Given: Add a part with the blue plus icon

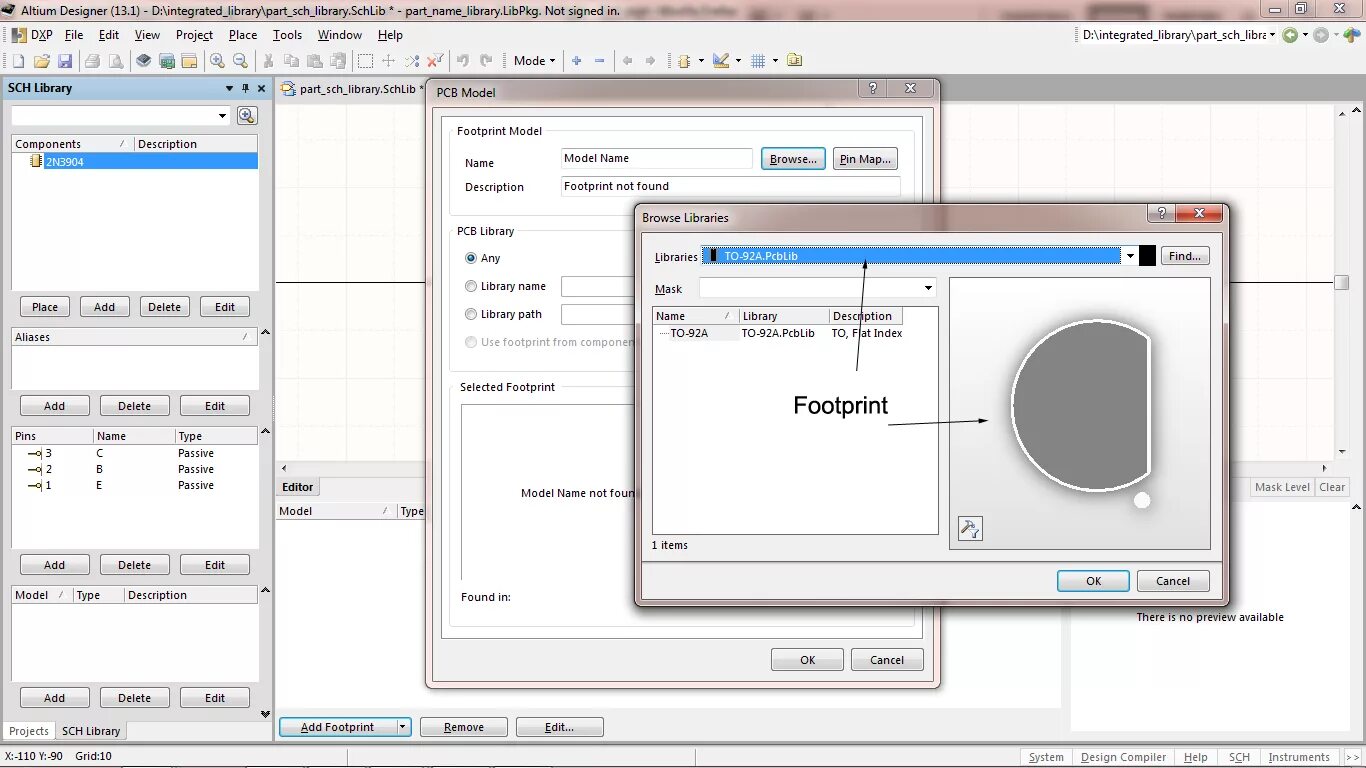Looking at the screenshot, I should click(x=577, y=61).
